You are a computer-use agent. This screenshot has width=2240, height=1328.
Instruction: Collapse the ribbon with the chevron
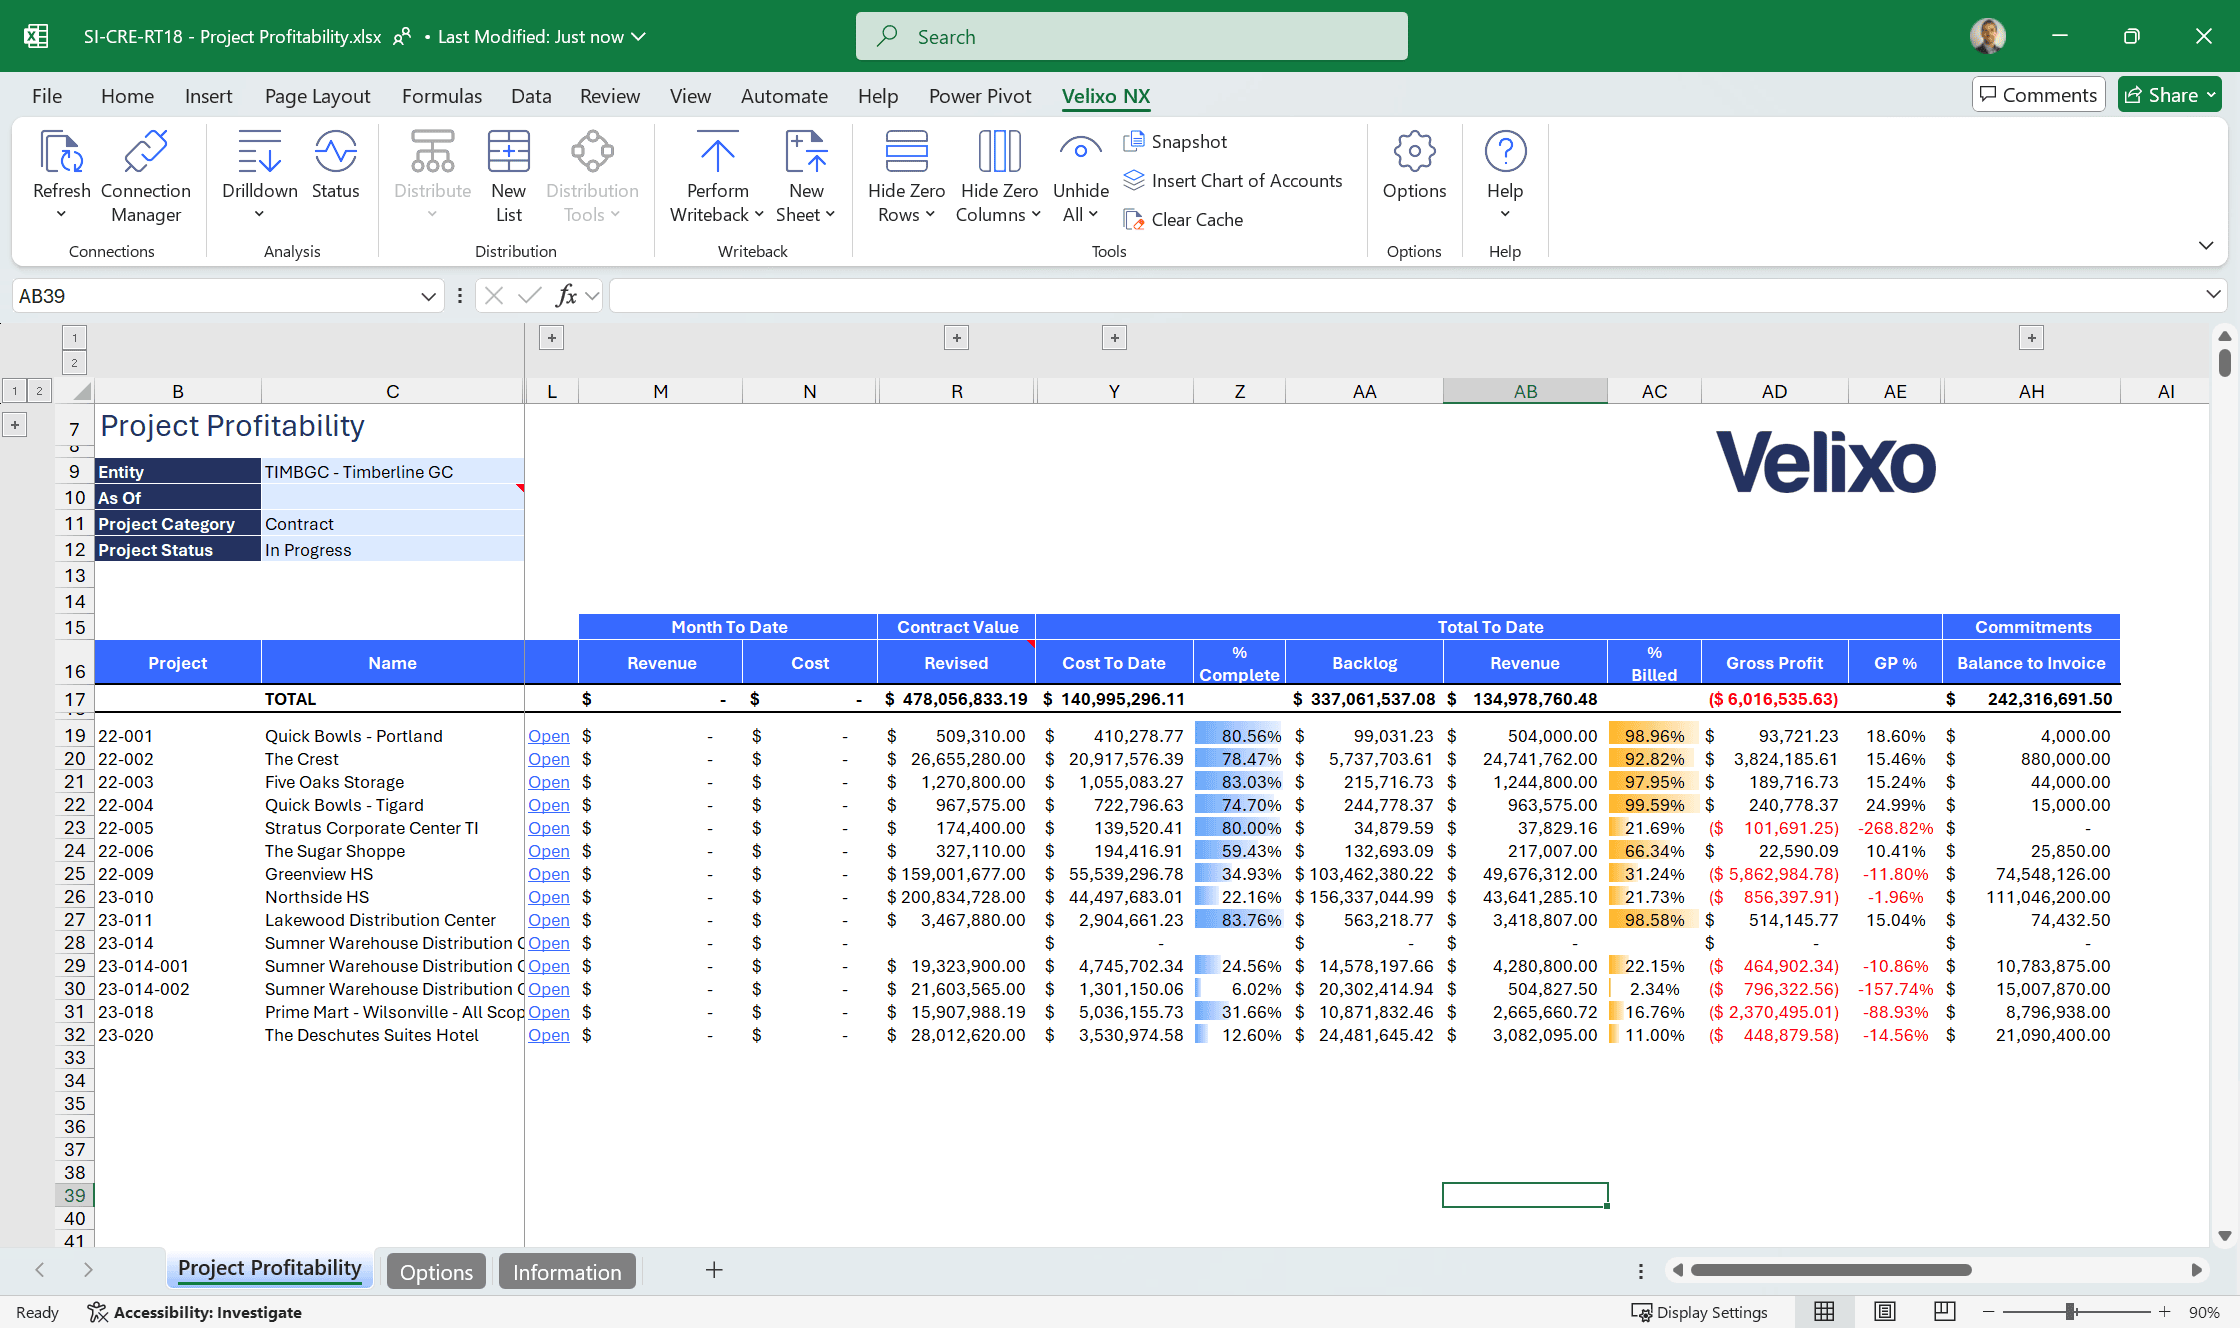(x=2206, y=246)
